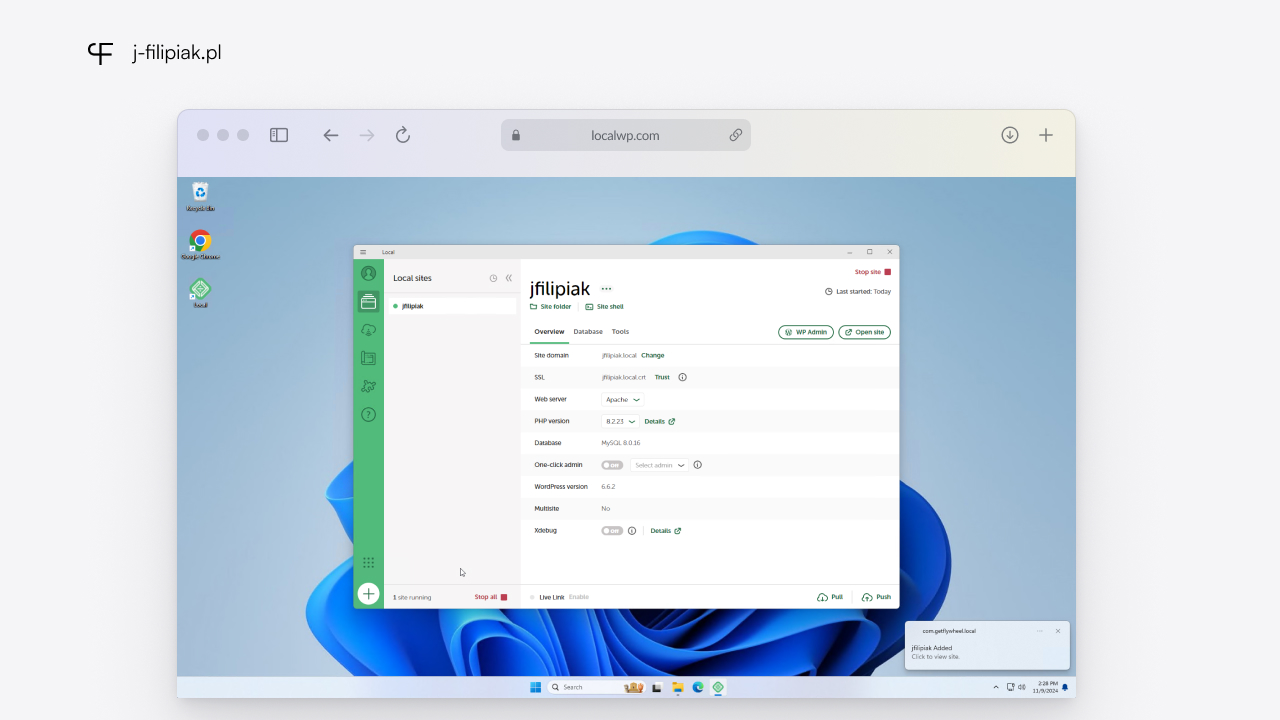The height and width of the screenshot is (720, 1280).
Task: Click the Pull button
Action: (x=830, y=597)
